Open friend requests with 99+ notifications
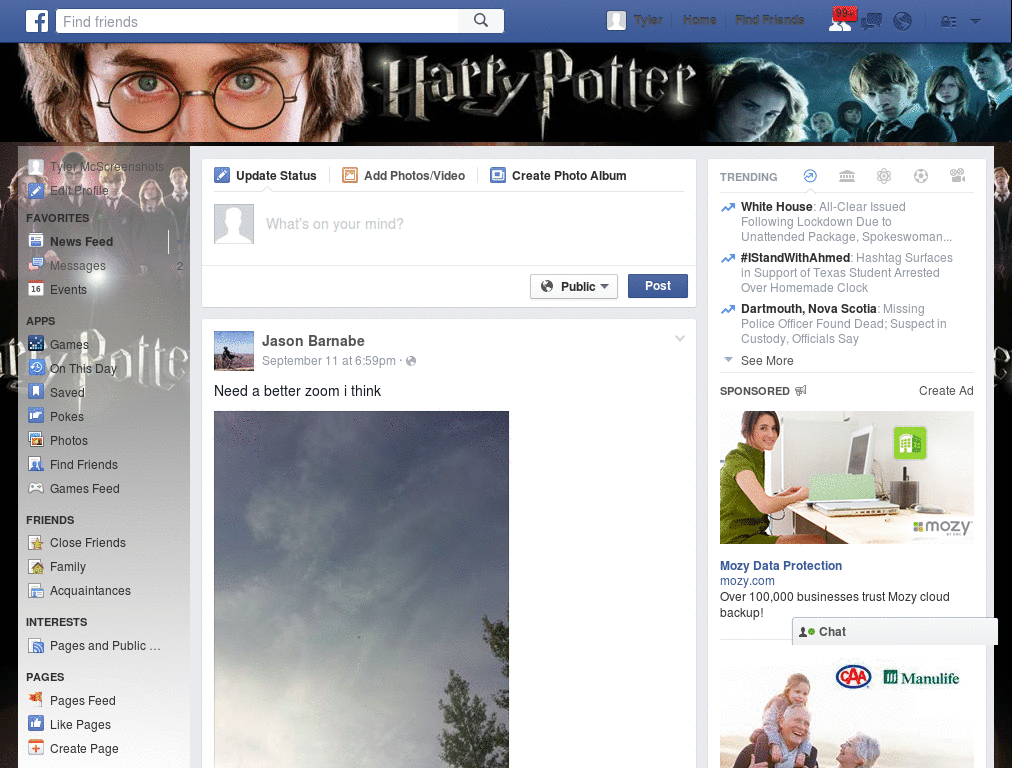This screenshot has width=1024, height=768. 840,20
